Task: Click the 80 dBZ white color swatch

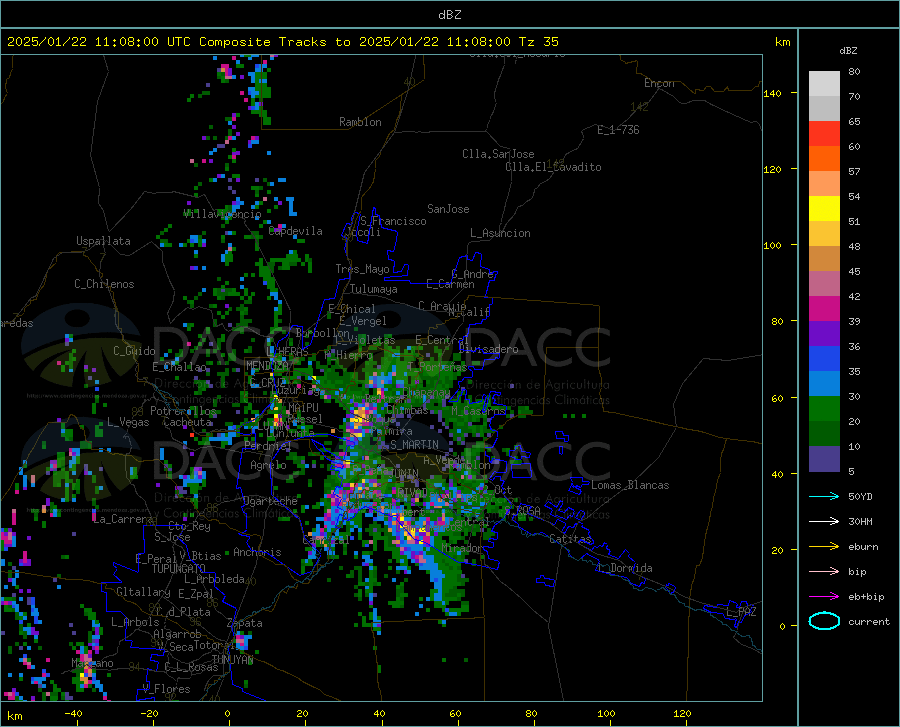Action: 824,84
